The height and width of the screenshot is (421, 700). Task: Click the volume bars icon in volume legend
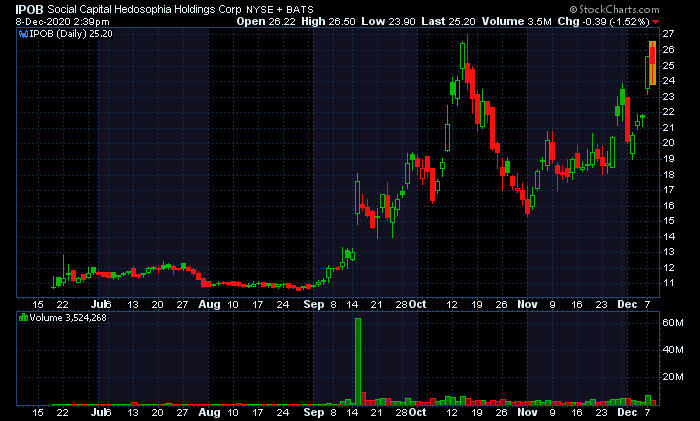(23, 318)
